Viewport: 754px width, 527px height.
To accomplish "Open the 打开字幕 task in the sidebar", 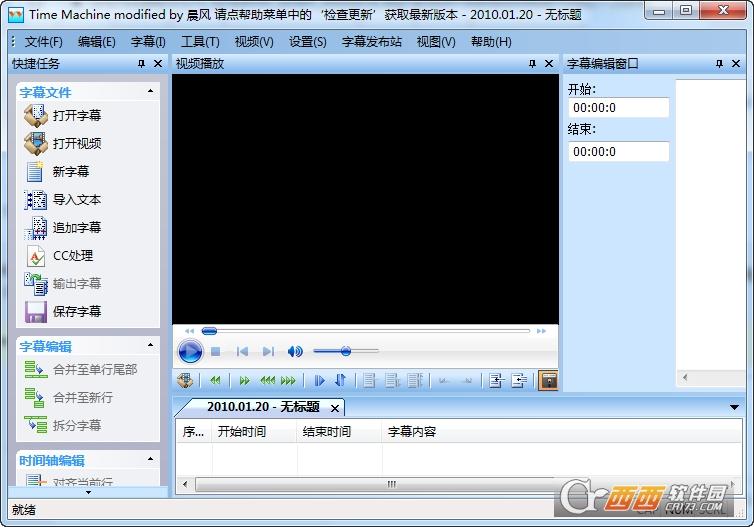I will [x=63, y=115].
